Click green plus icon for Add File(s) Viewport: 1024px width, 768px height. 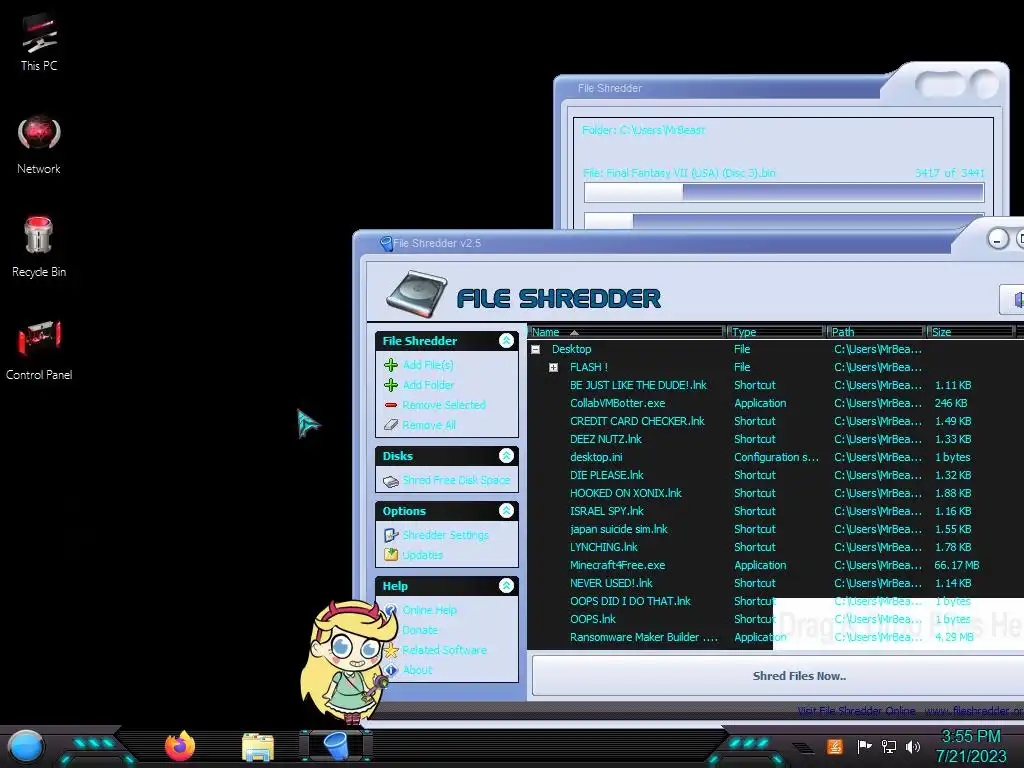tap(391, 364)
